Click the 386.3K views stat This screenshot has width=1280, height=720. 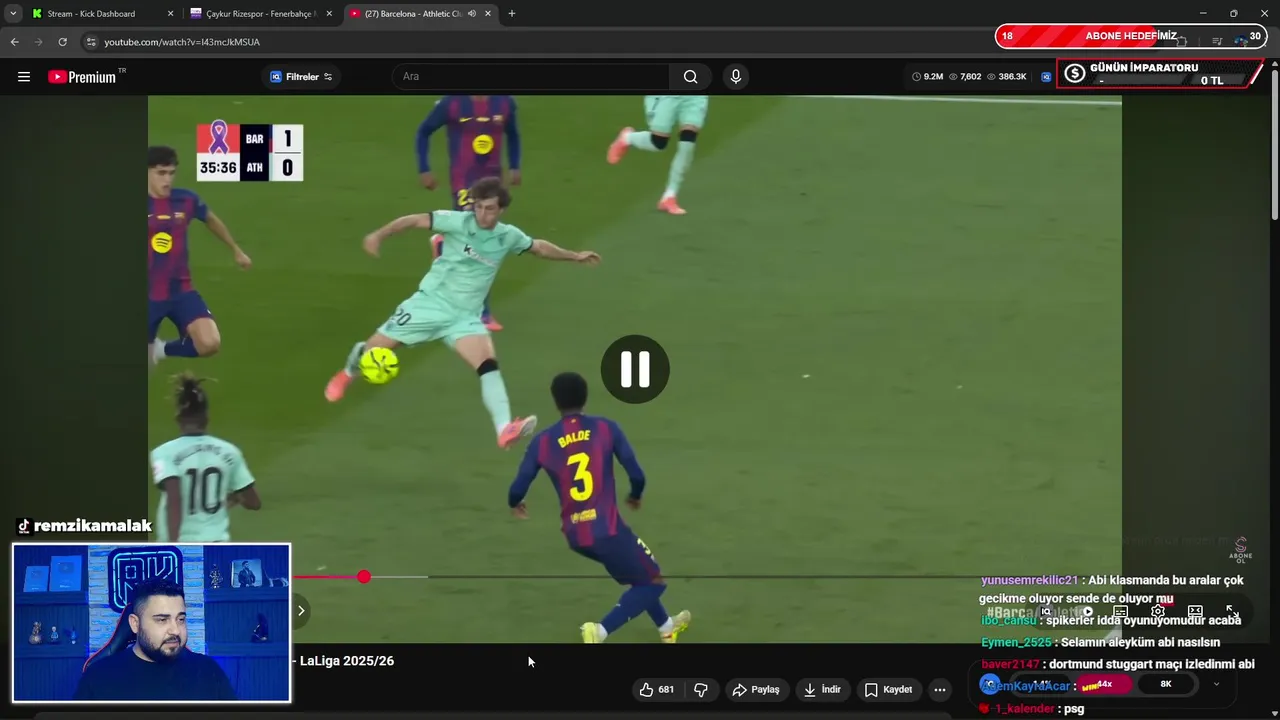(x=1006, y=77)
